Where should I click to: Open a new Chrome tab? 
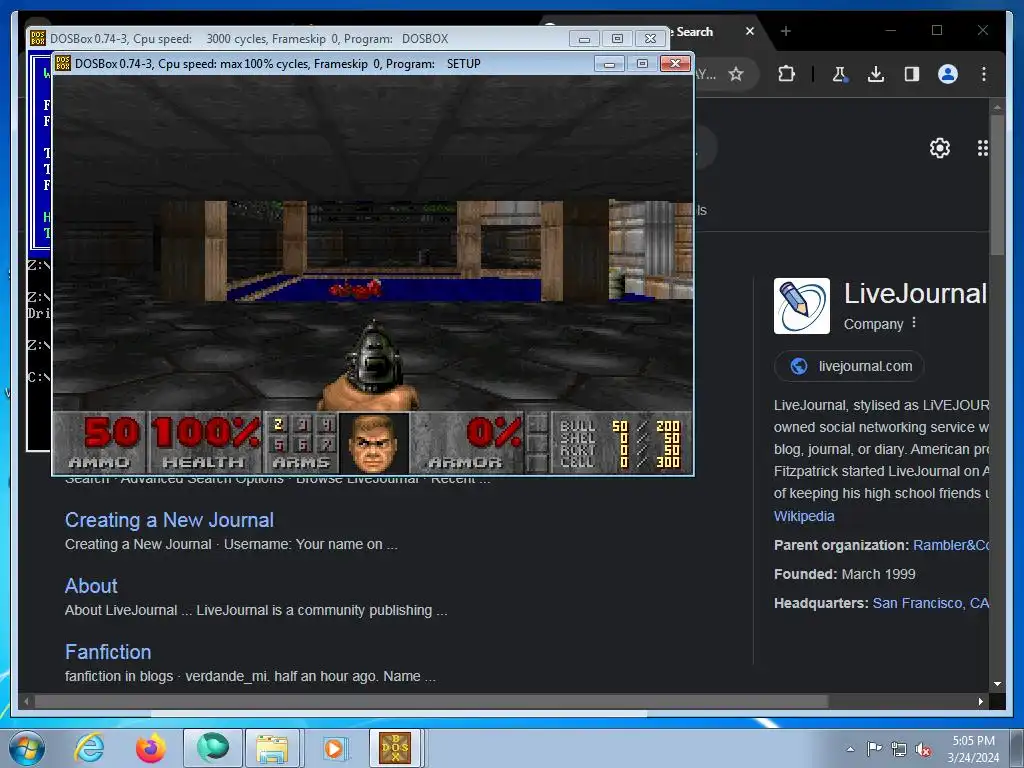[786, 31]
